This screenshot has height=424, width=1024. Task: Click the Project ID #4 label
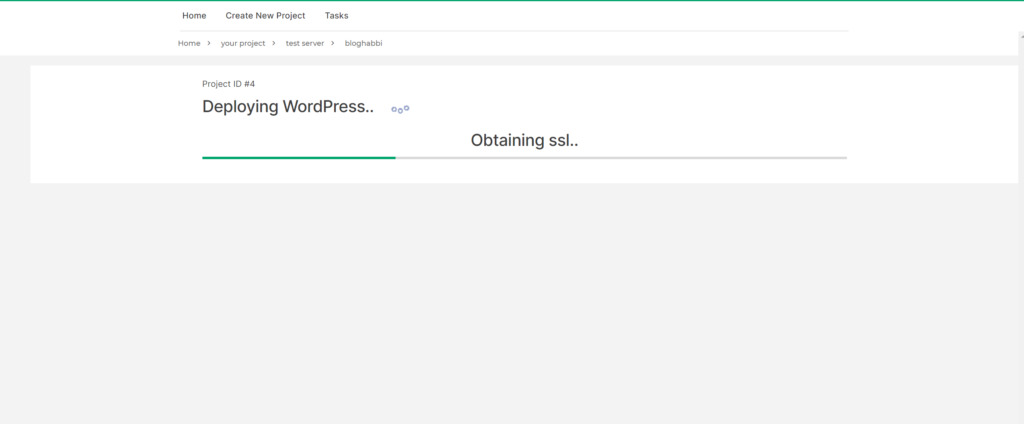coord(229,84)
